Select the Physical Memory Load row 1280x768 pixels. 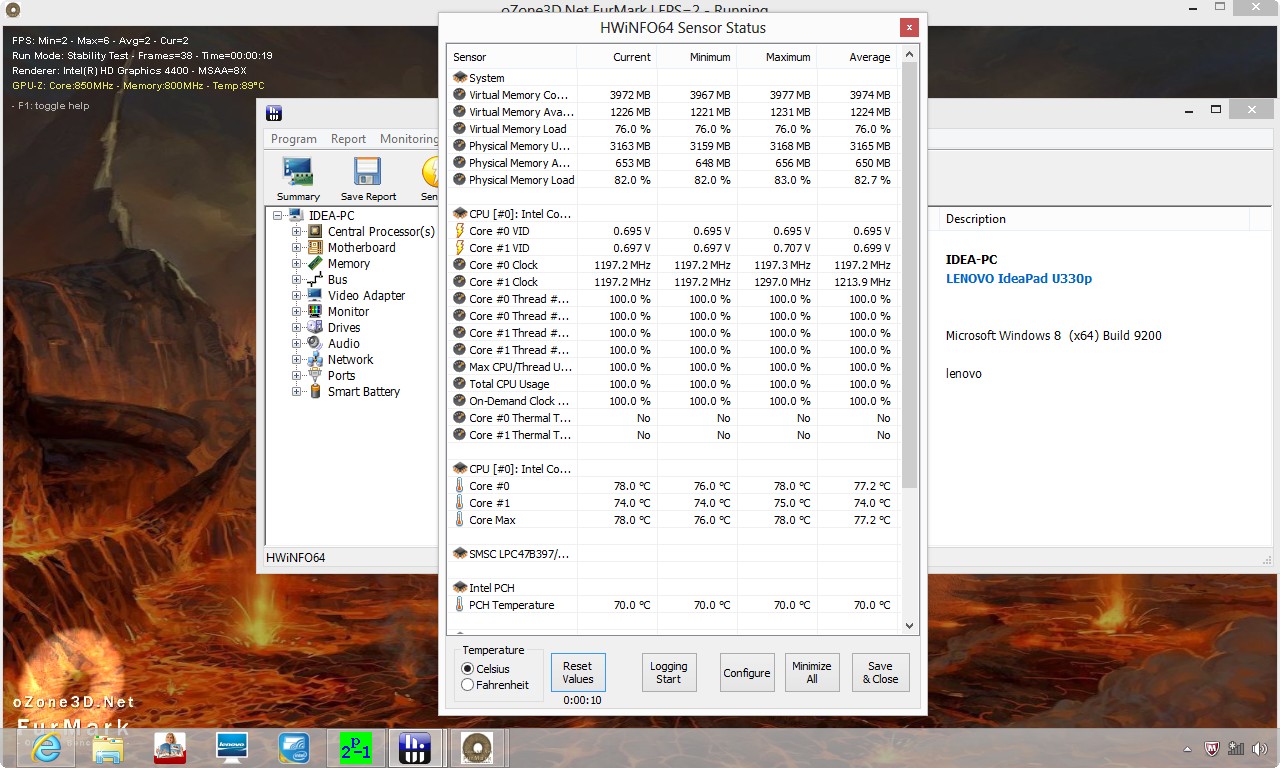[672, 180]
